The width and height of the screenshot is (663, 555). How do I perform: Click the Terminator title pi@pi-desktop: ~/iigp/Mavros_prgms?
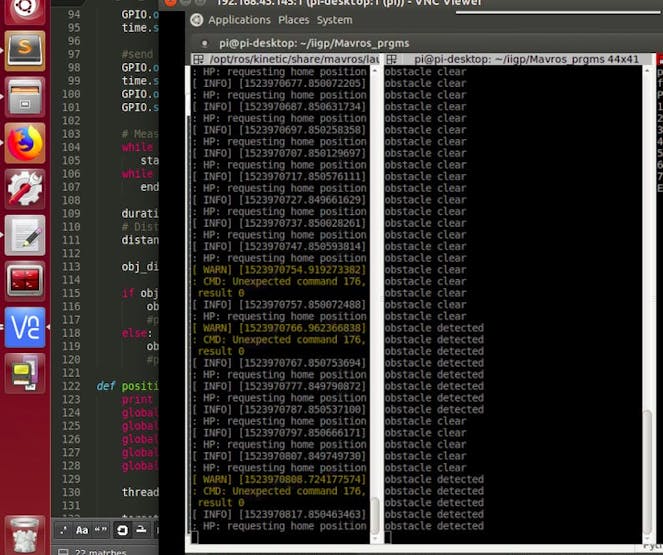[x=314, y=43]
